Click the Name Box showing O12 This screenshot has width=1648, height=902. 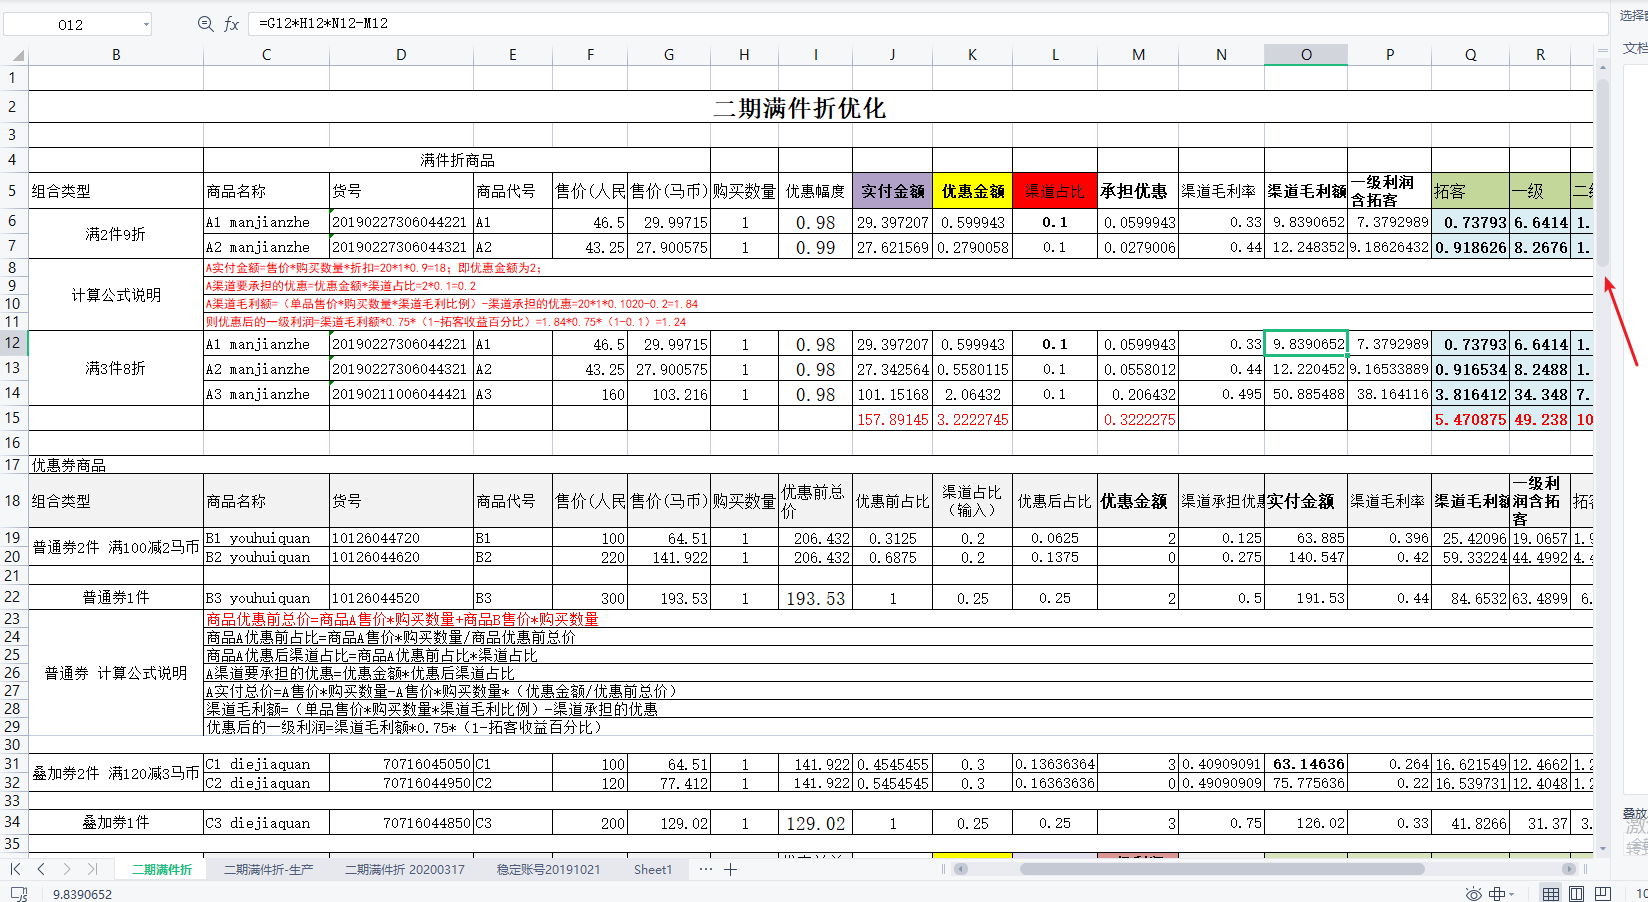71,24
